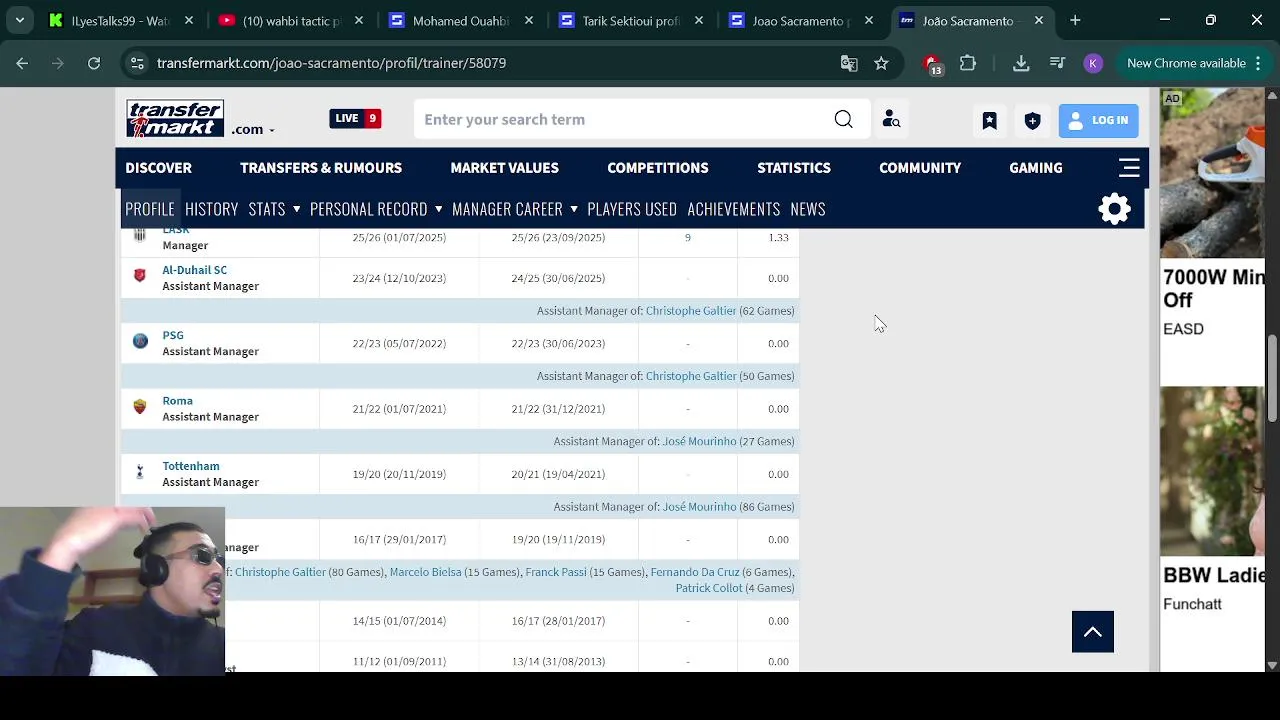Click the Tottenham club crest
Screen dimensions: 1280x720
click(140, 472)
